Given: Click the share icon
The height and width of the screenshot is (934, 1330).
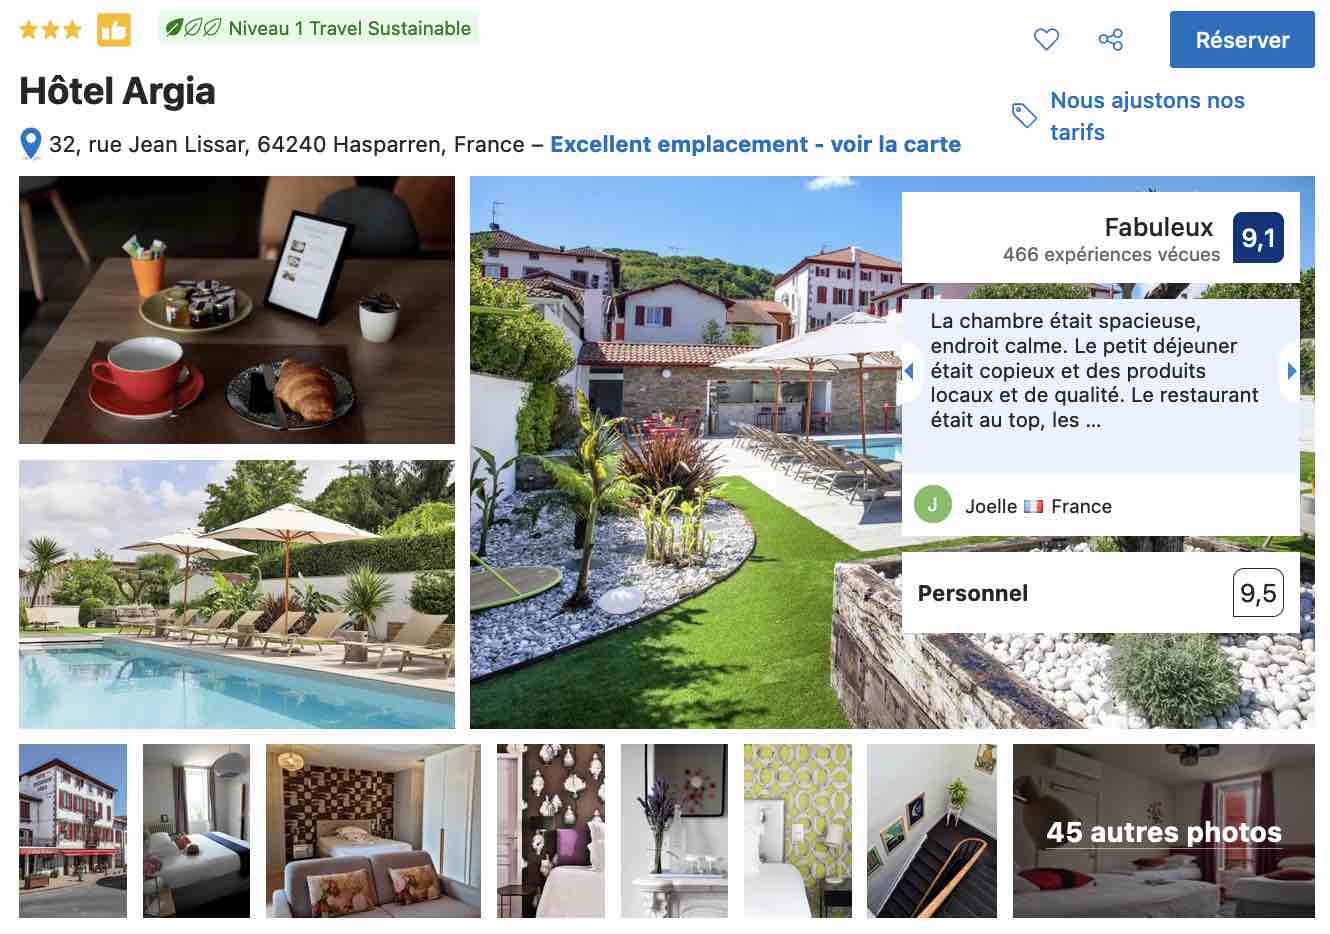Looking at the screenshot, I should 1110,39.
